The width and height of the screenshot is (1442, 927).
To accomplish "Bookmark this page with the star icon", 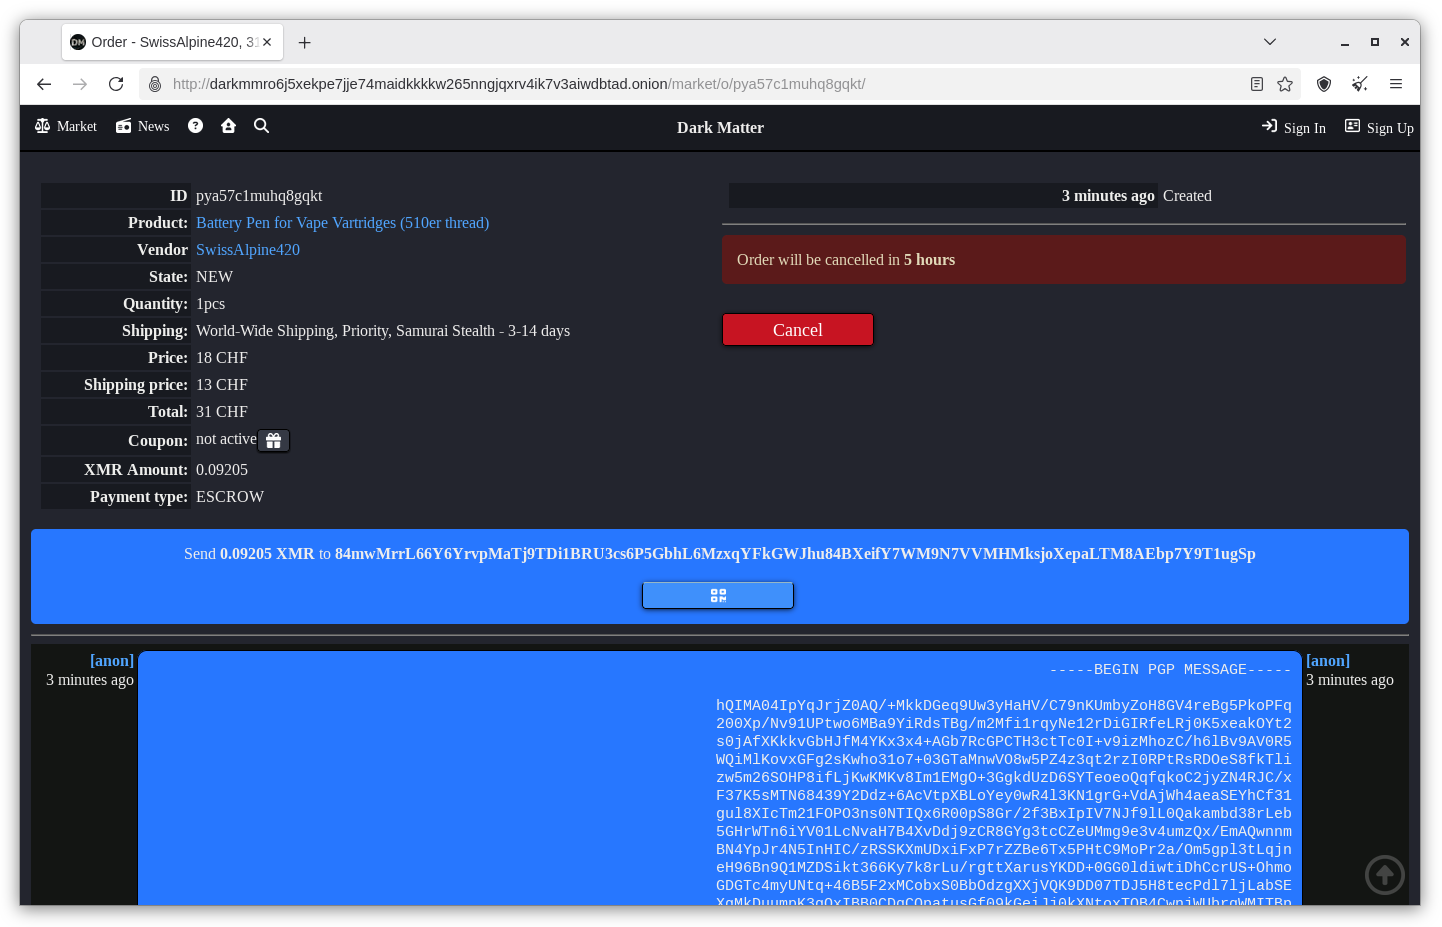I will pos(1285,84).
